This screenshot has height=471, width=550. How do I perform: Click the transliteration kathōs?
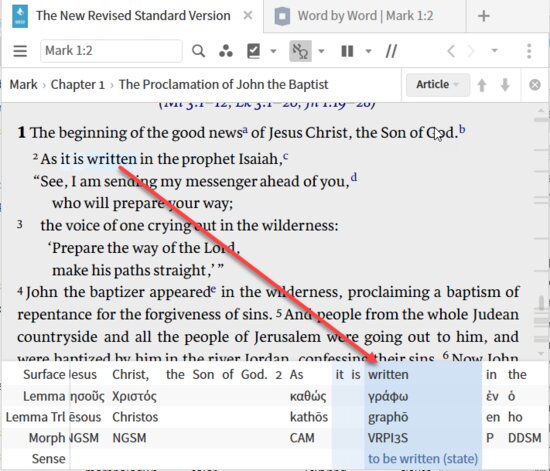(309, 417)
